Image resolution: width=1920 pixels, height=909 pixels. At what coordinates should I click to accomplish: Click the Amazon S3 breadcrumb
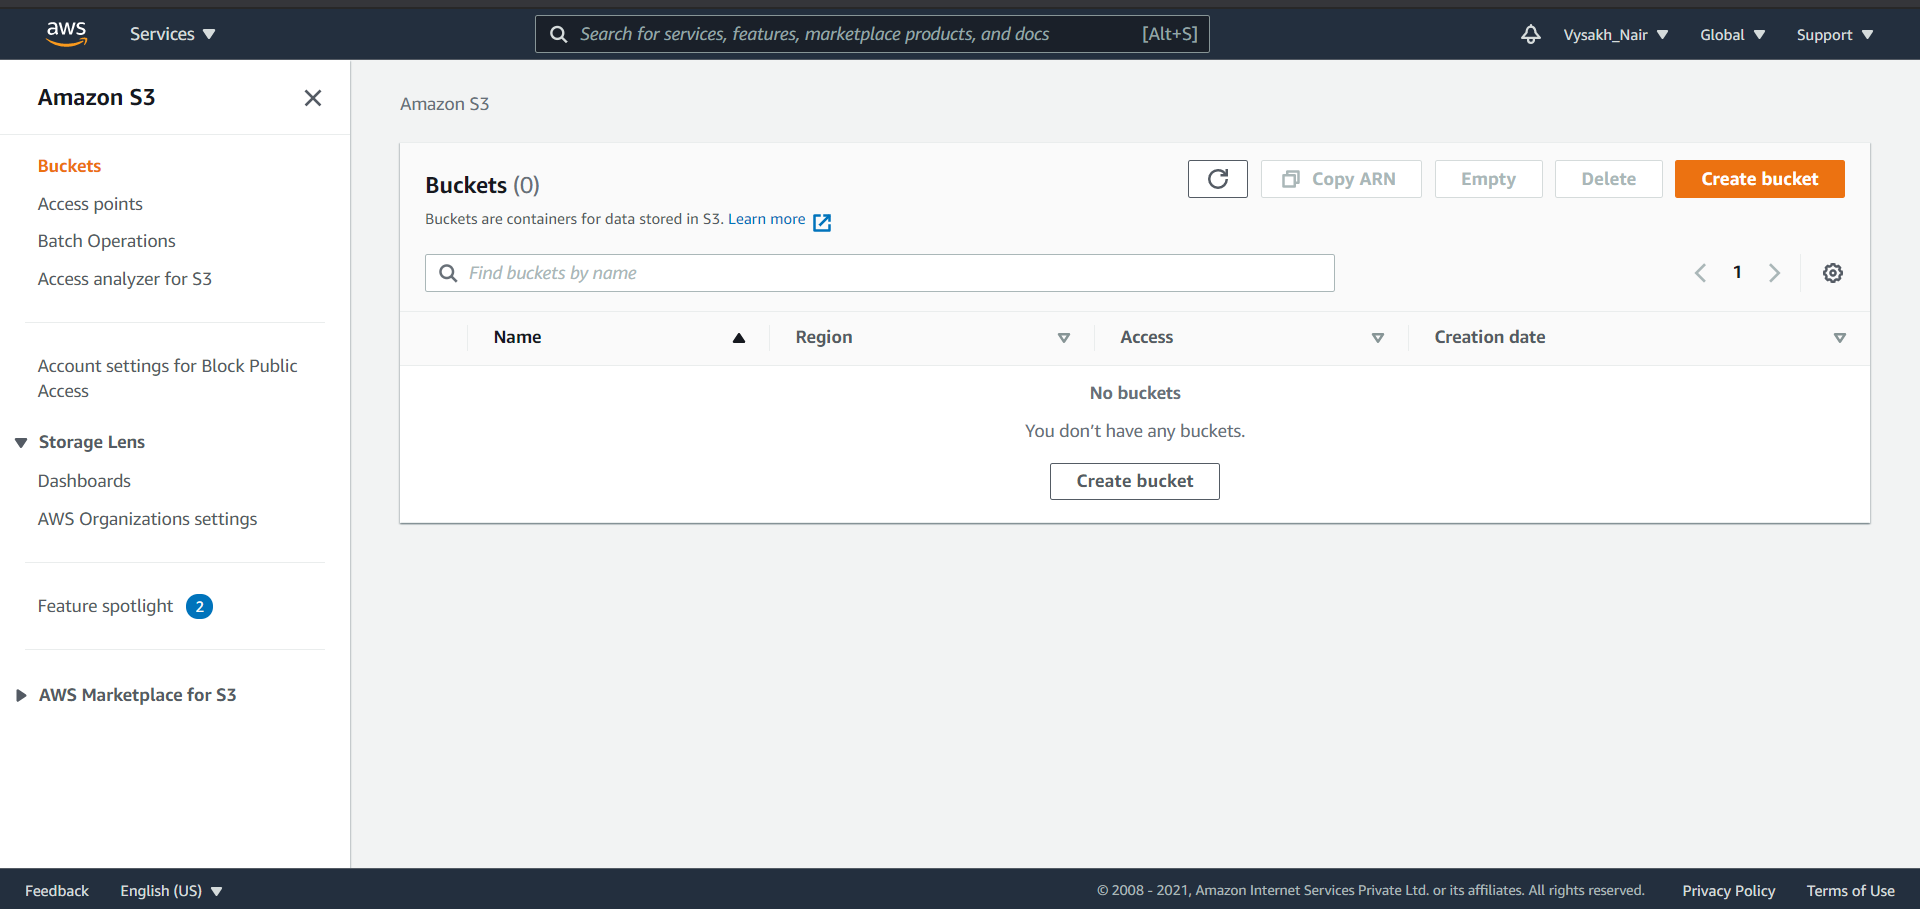(444, 104)
